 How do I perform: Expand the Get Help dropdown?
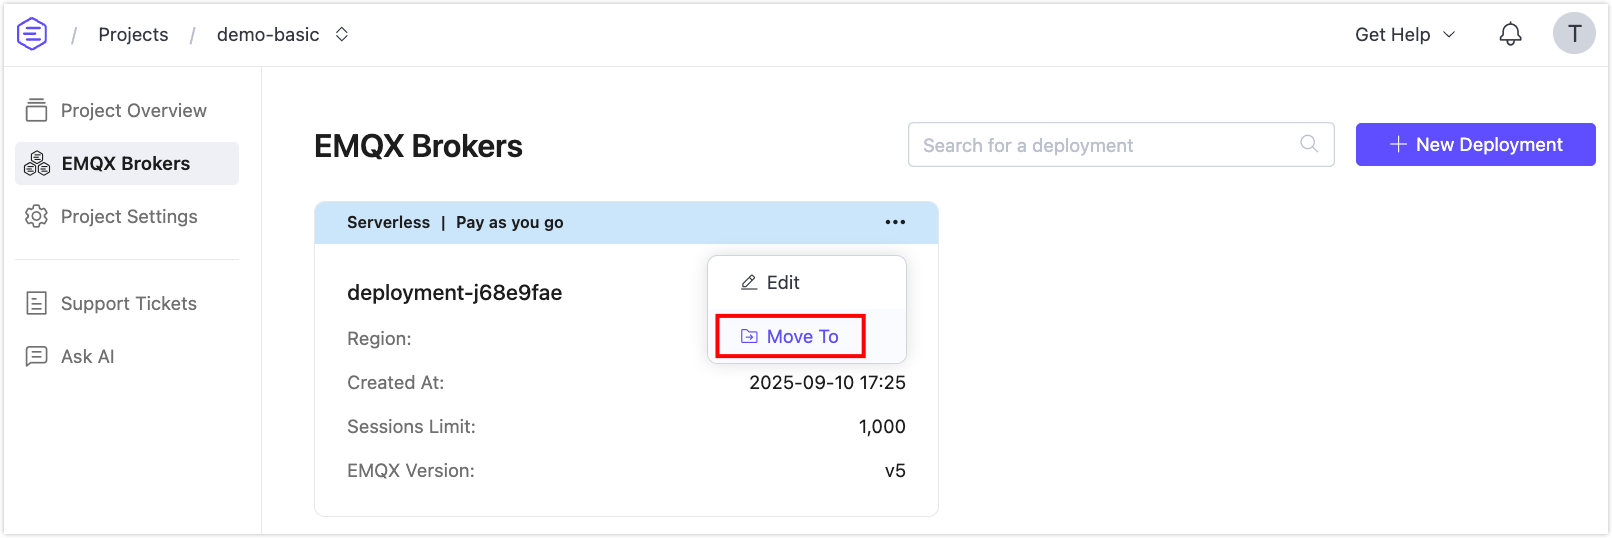pyautogui.click(x=1404, y=34)
